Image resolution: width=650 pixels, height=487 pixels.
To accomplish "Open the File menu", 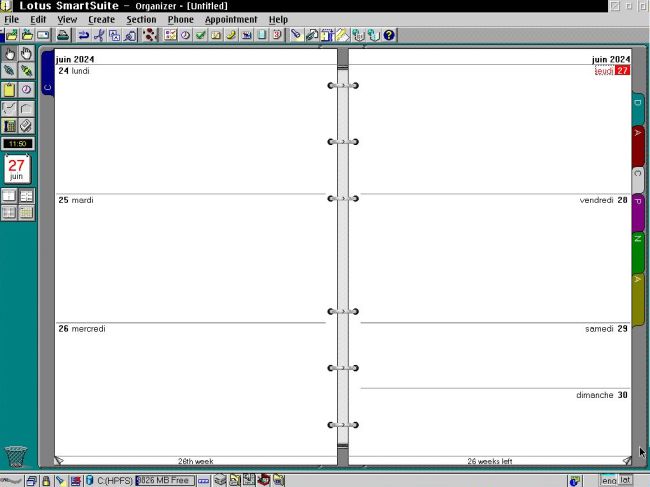I will pyautogui.click(x=12, y=19).
